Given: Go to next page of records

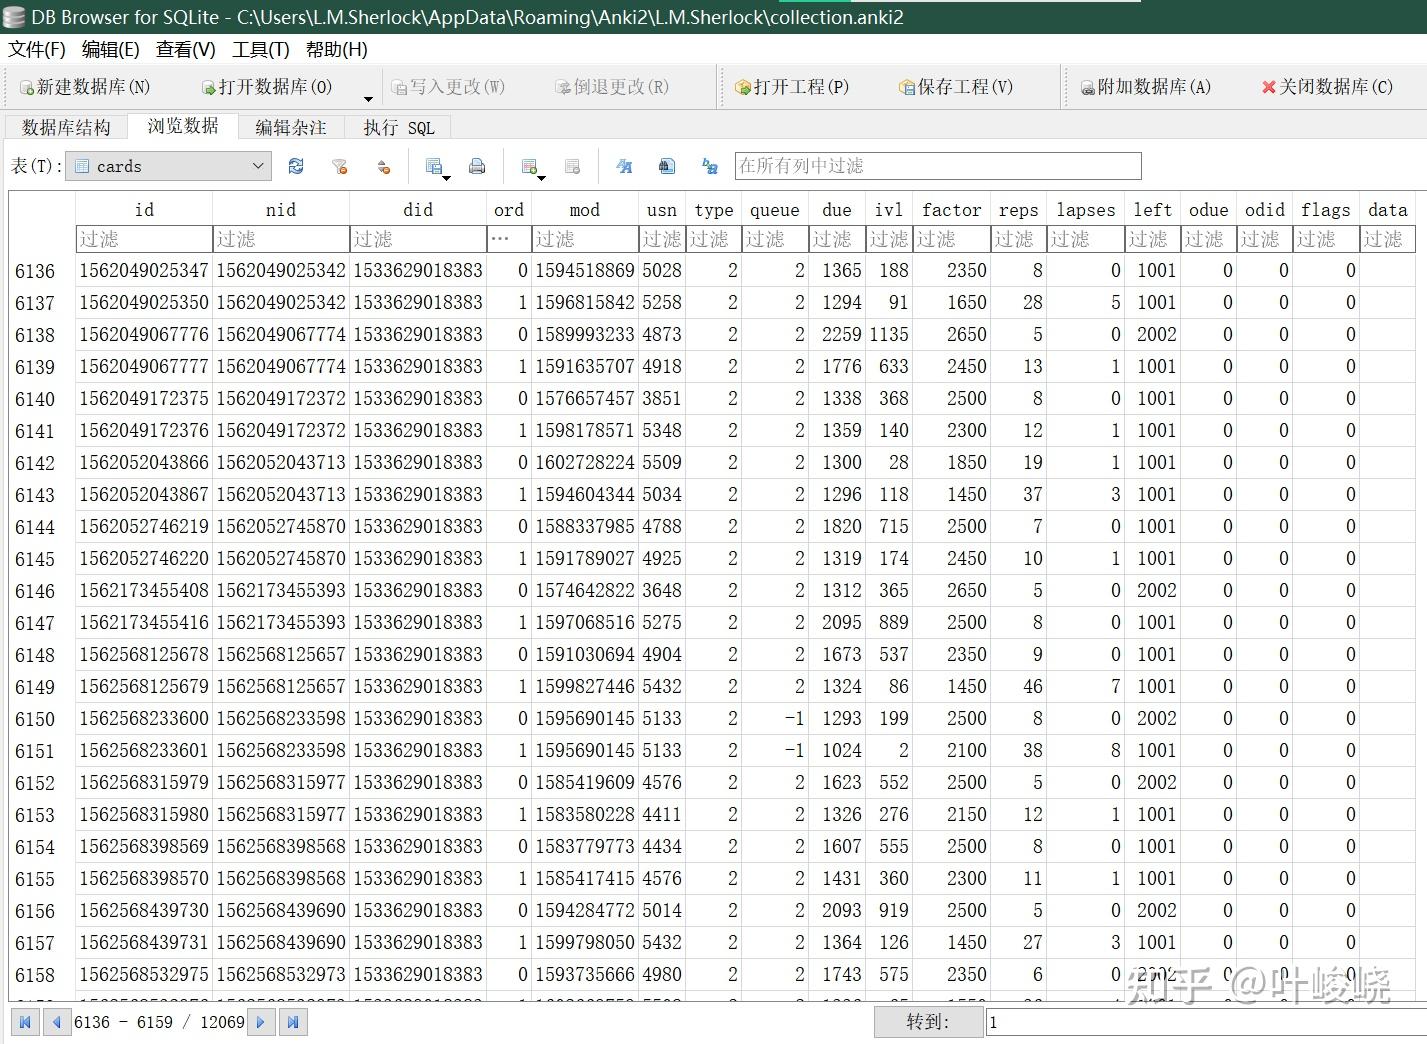Looking at the screenshot, I should pyautogui.click(x=261, y=1022).
